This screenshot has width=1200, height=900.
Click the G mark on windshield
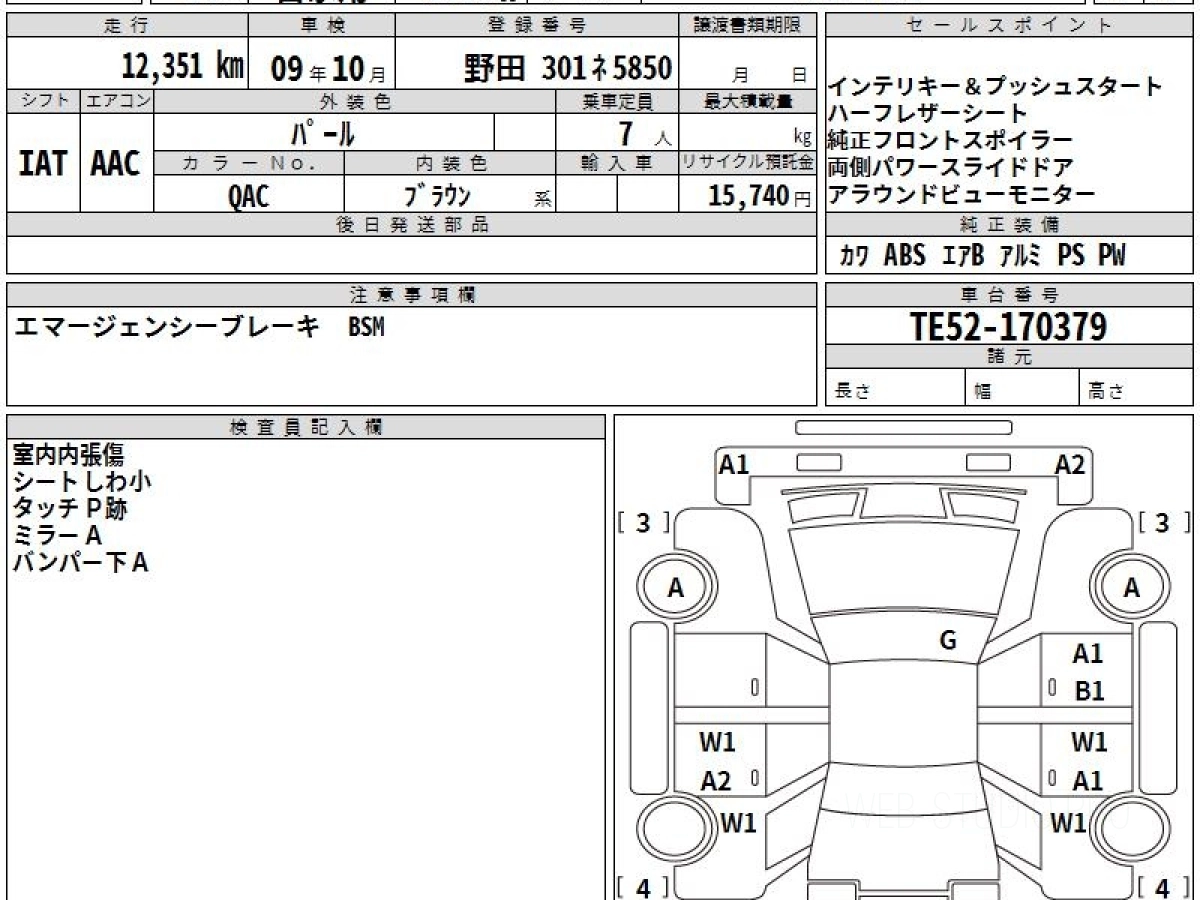(948, 641)
